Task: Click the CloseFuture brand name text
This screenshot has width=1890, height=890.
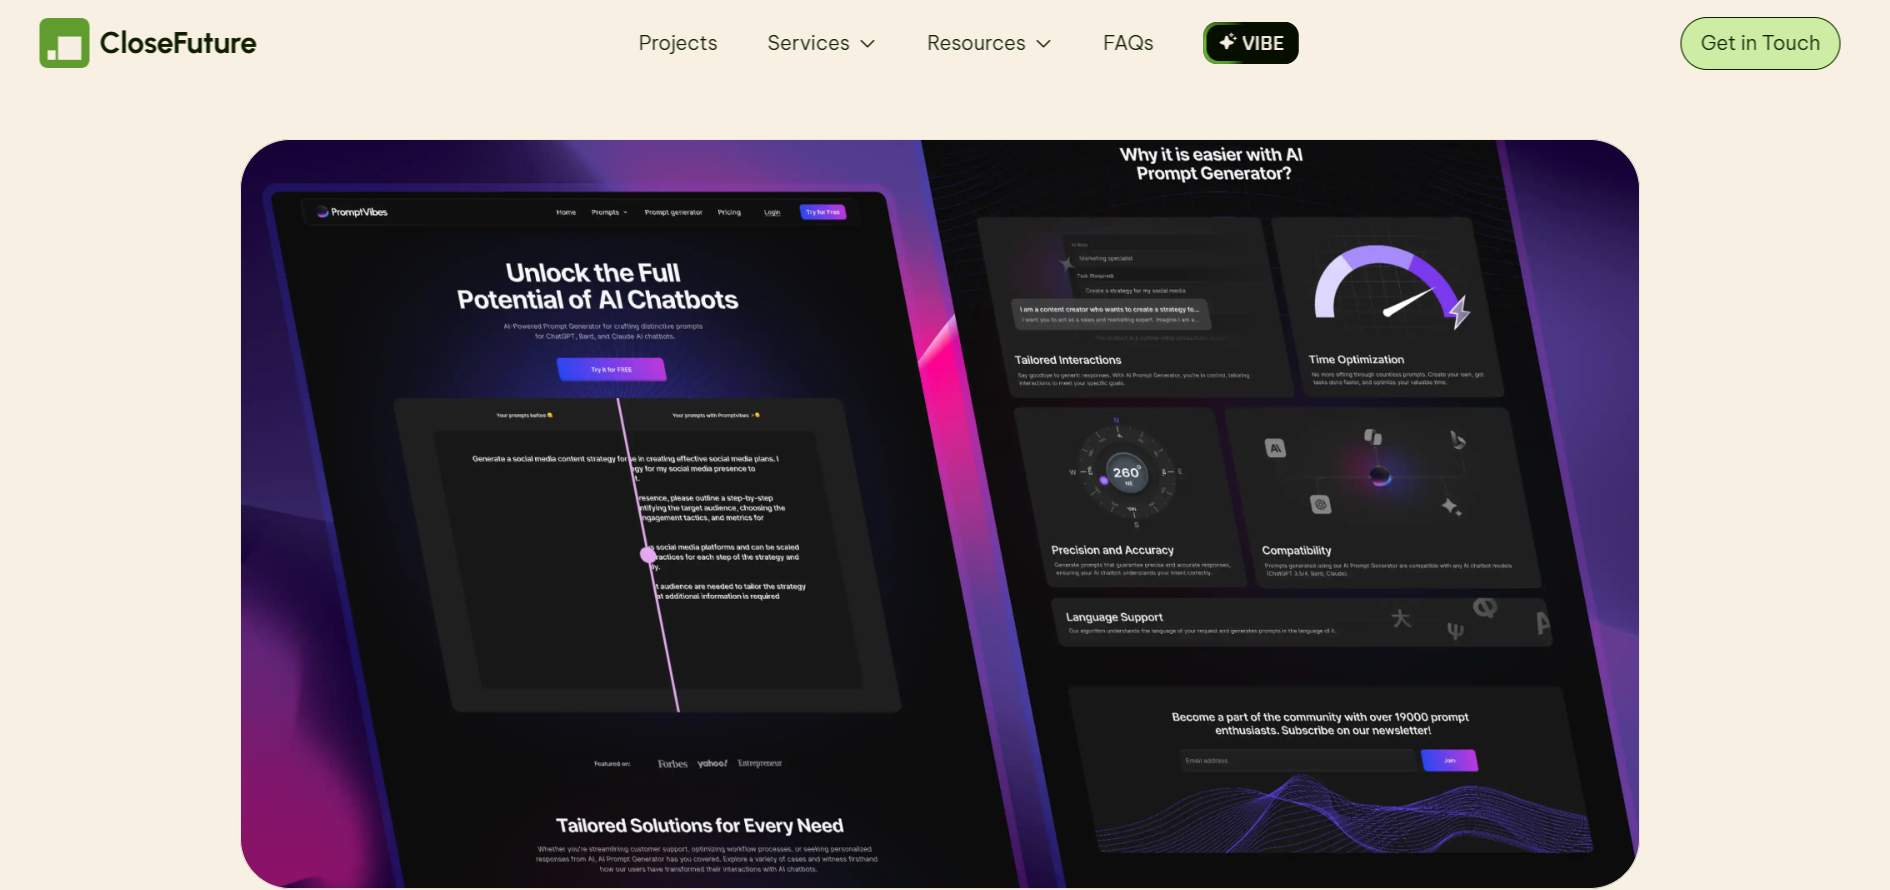Action: click(178, 43)
